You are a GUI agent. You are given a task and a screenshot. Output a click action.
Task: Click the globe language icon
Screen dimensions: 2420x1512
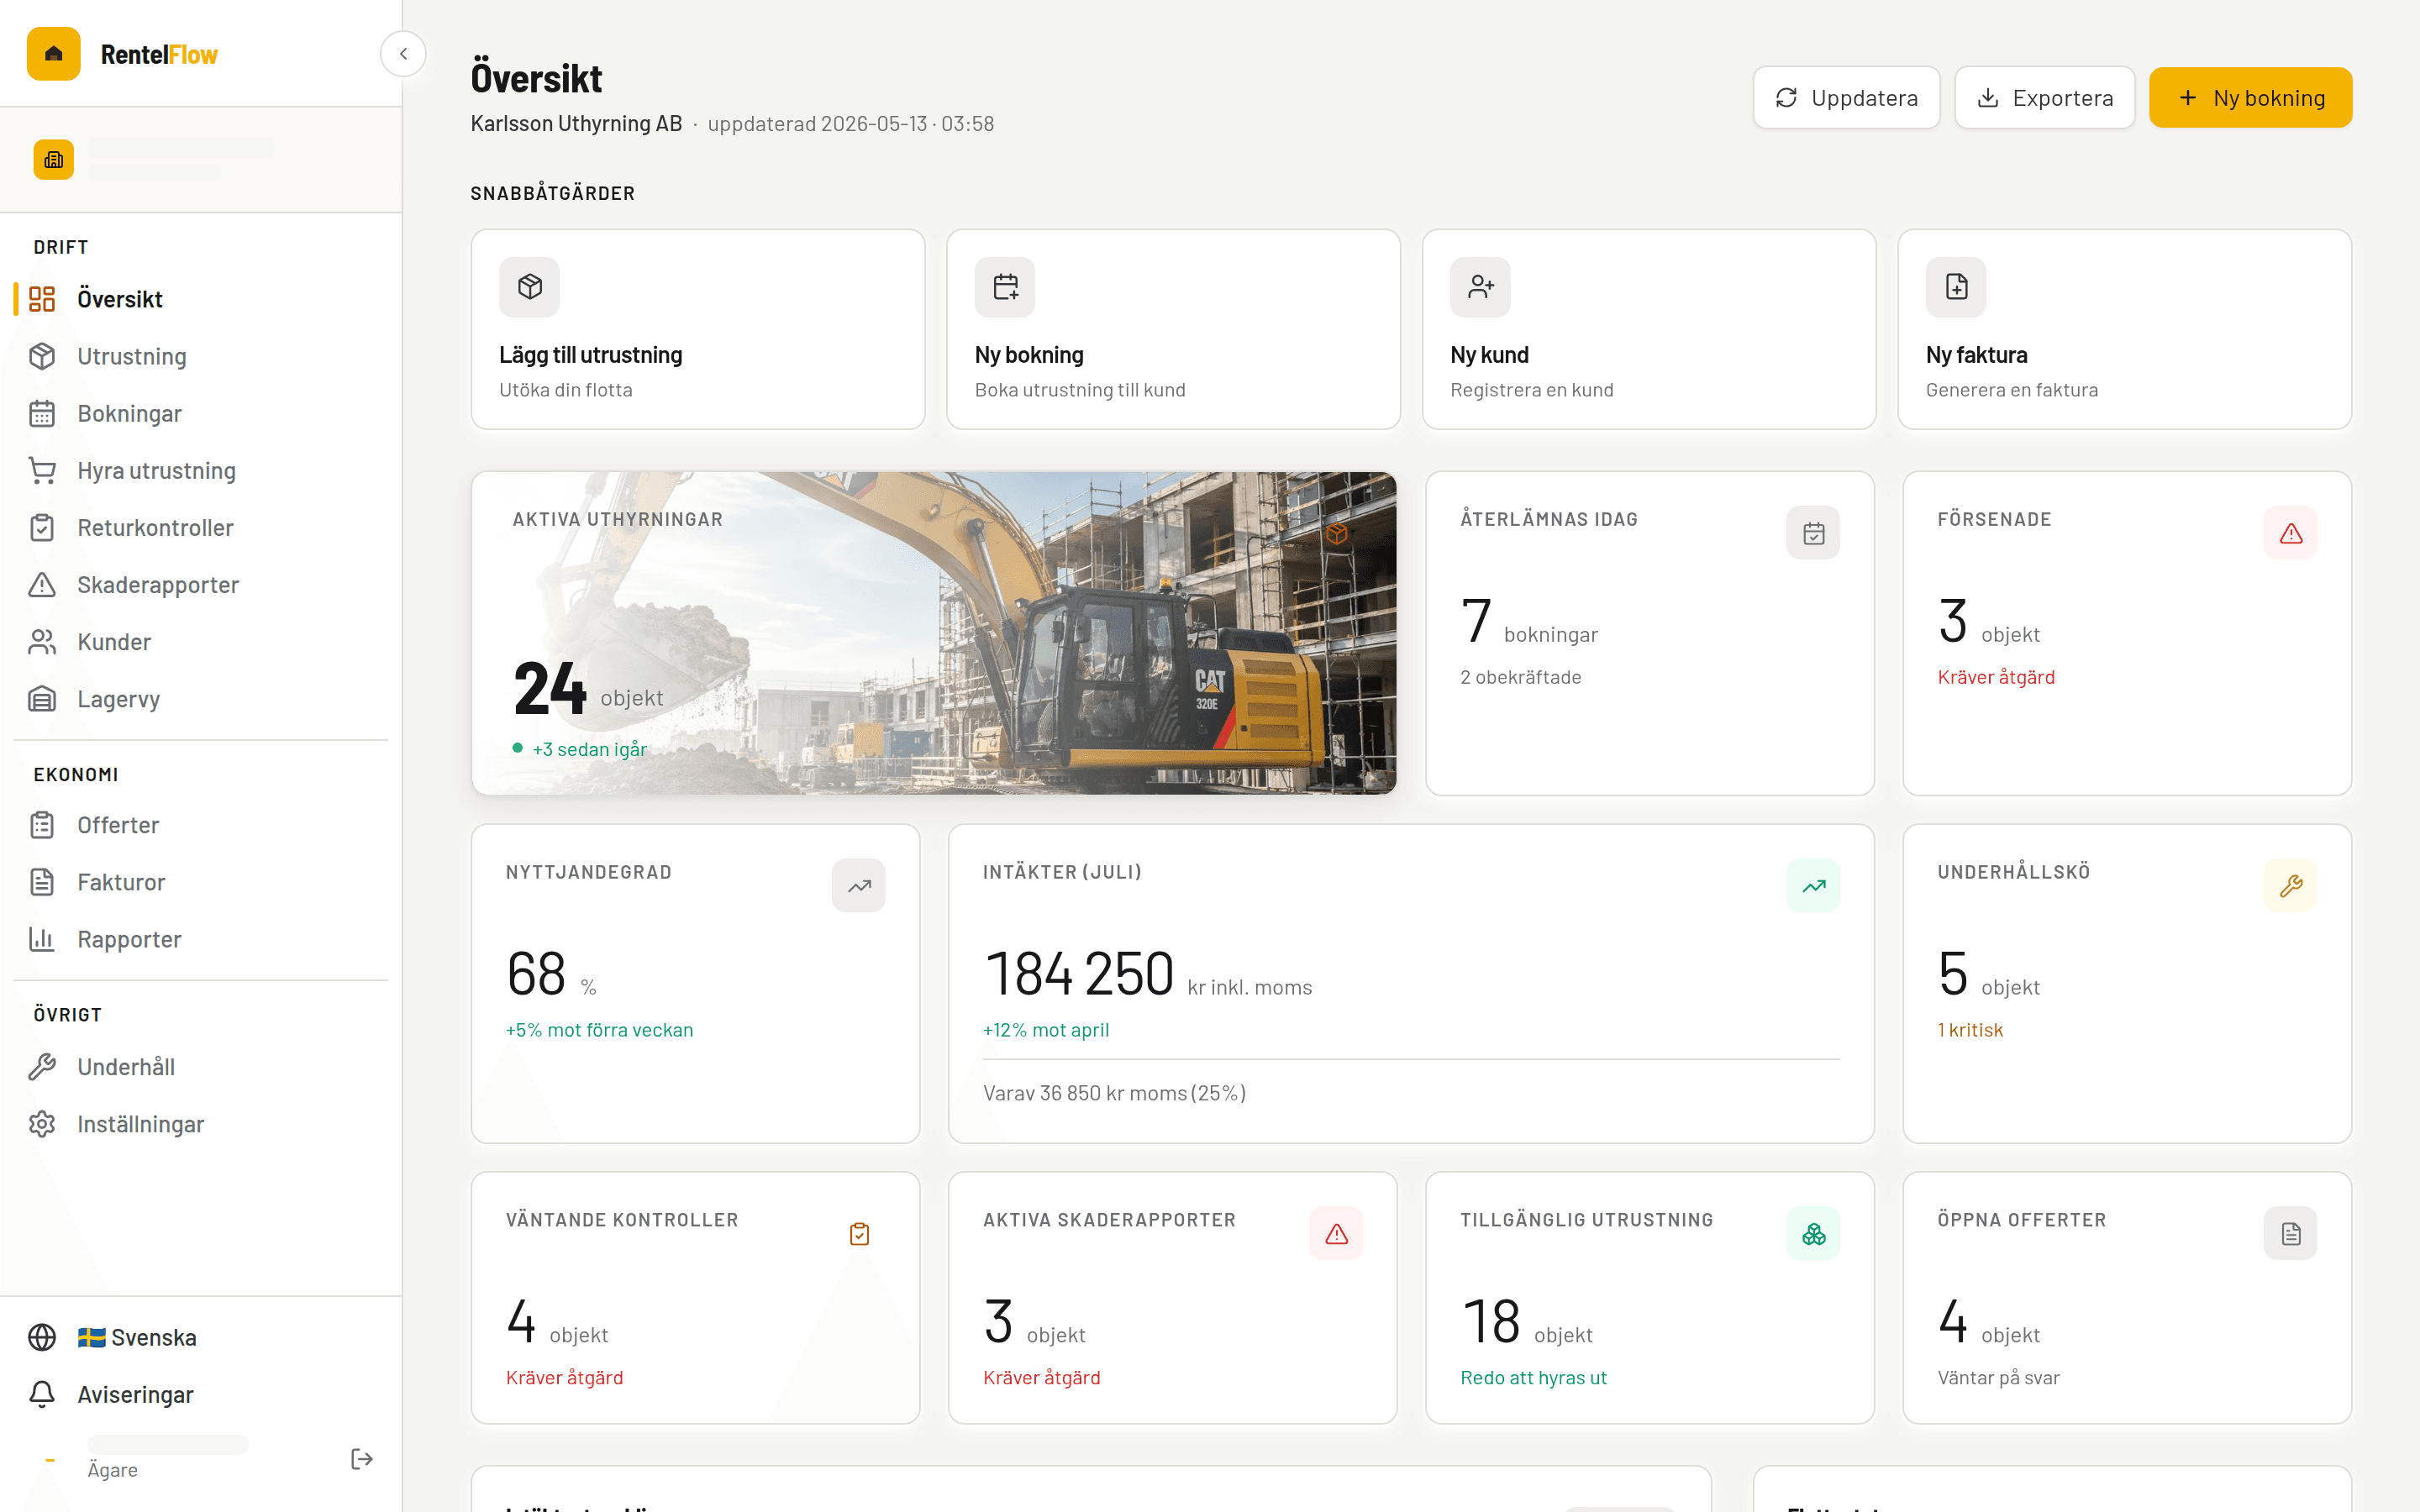point(42,1337)
